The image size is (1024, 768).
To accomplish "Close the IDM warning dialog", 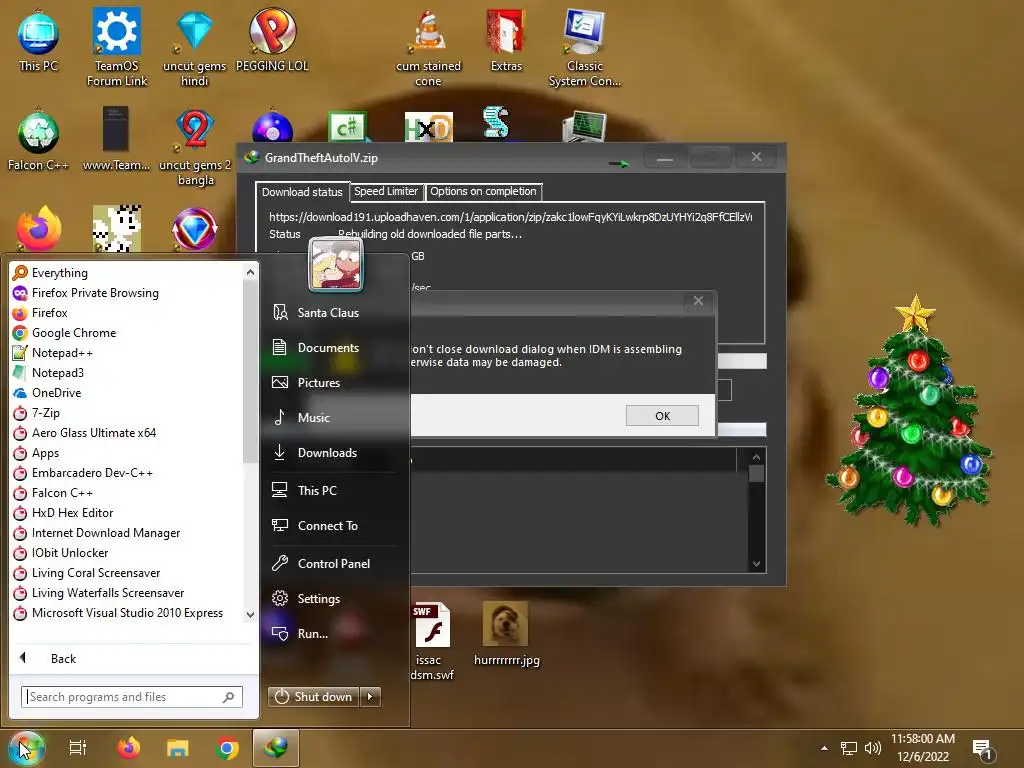I will (698, 301).
